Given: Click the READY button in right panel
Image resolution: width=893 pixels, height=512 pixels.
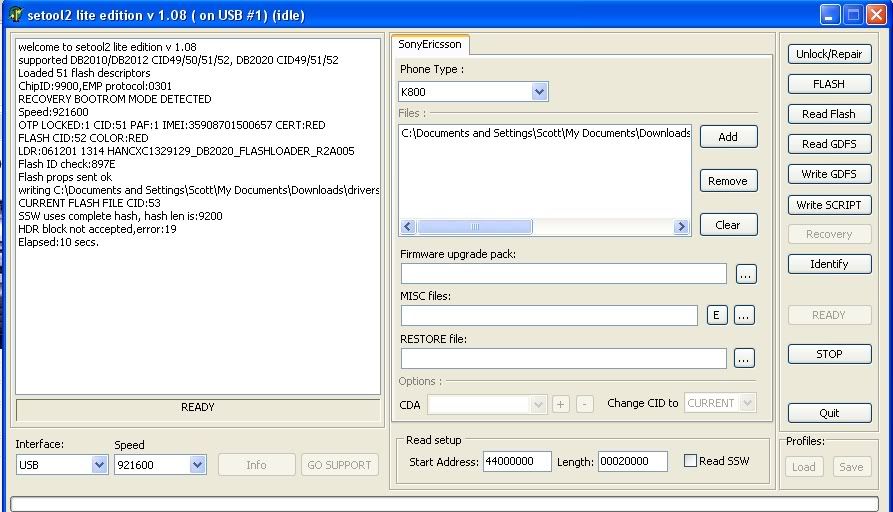Looking at the screenshot, I should coord(829,315).
